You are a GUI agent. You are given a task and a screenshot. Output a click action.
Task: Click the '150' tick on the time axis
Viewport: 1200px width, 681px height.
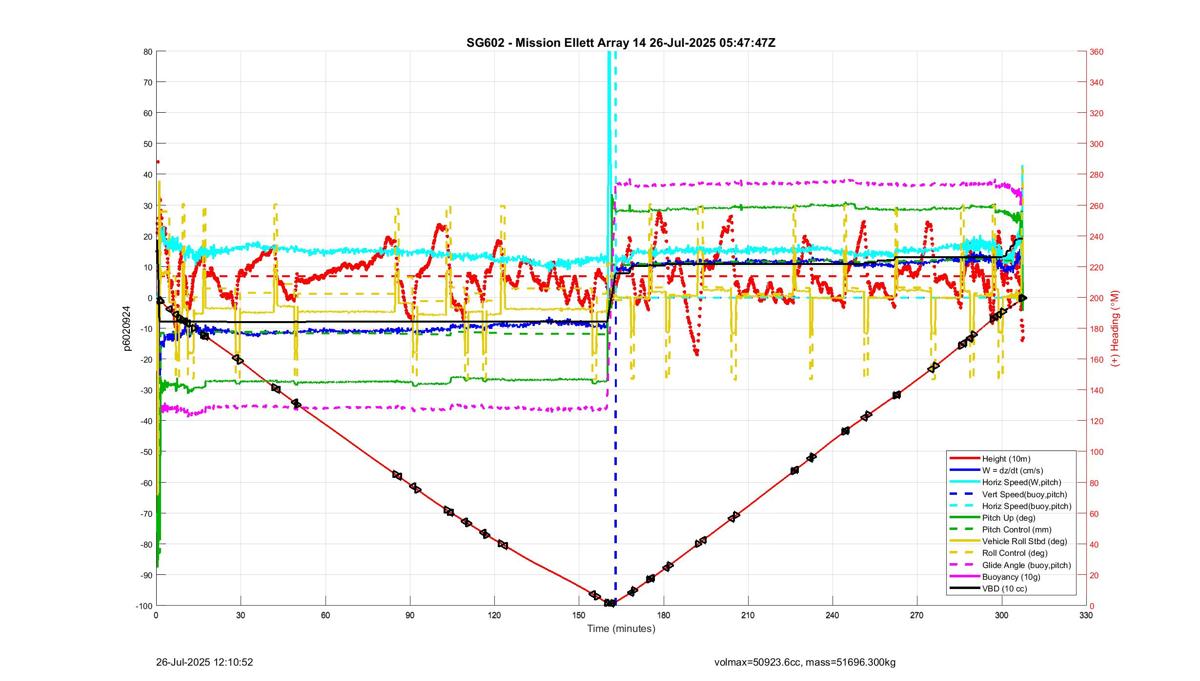(x=579, y=616)
